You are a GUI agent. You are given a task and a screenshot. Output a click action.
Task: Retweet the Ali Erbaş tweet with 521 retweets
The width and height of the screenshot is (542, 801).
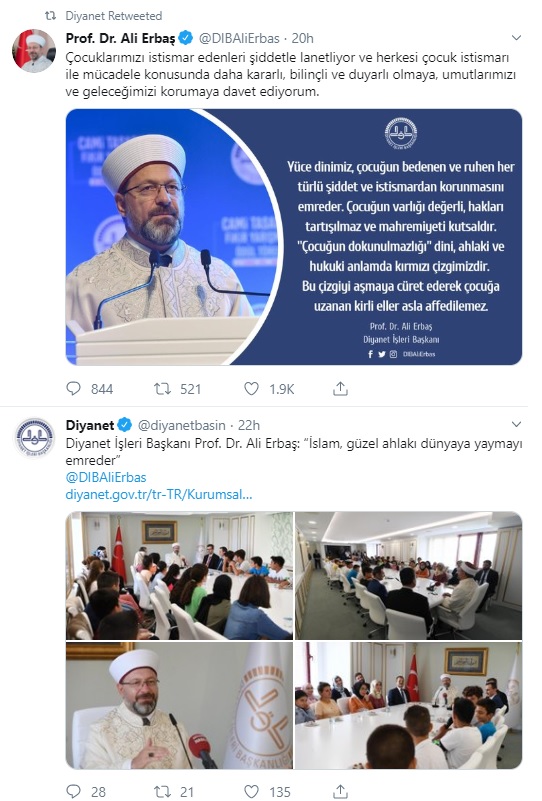(x=162, y=389)
